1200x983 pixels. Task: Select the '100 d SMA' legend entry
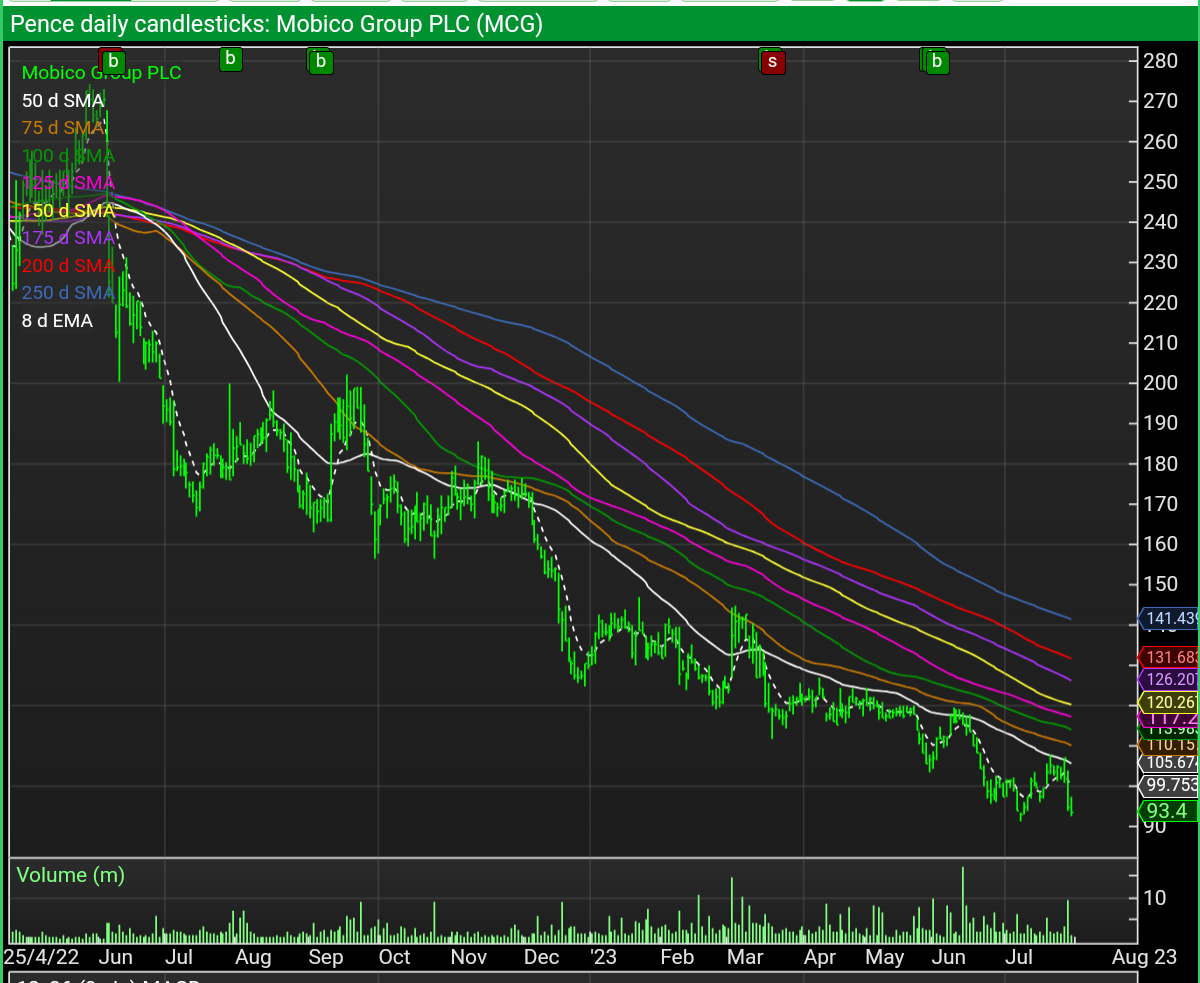tap(68, 156)
